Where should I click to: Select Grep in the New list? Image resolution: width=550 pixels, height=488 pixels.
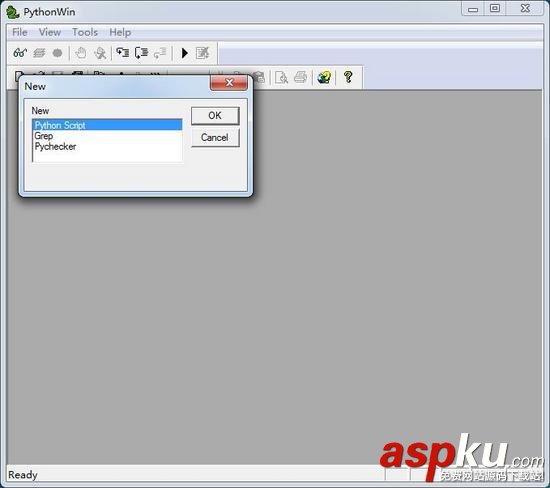click(x=107, y=136)
